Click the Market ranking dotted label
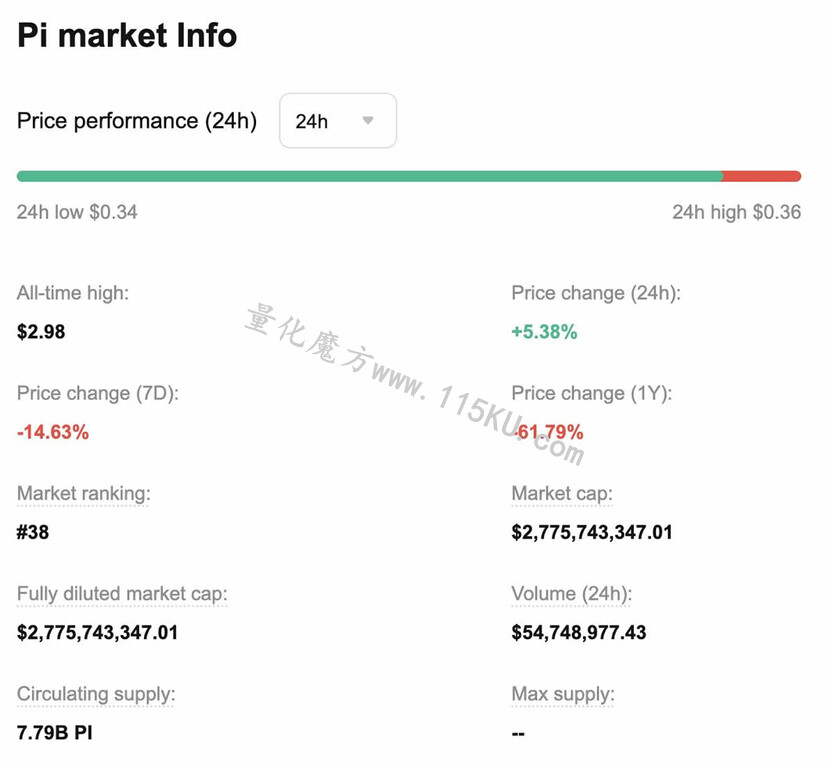The width and height of the screenshot is (832, 768). pyautogui.click(x=84, y=493)
